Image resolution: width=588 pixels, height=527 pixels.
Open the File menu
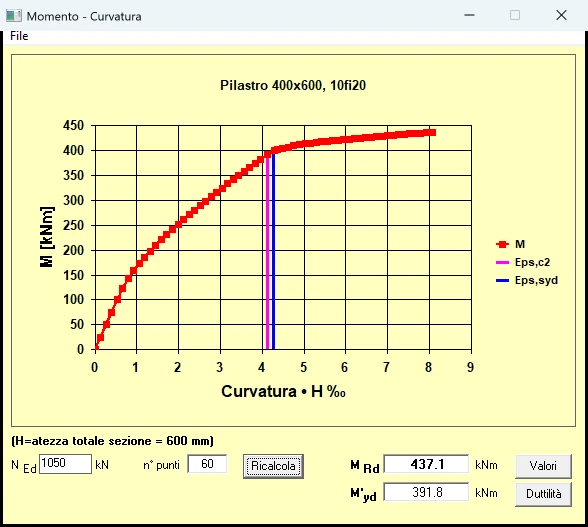pyautogui.click(x=19, y=36)
